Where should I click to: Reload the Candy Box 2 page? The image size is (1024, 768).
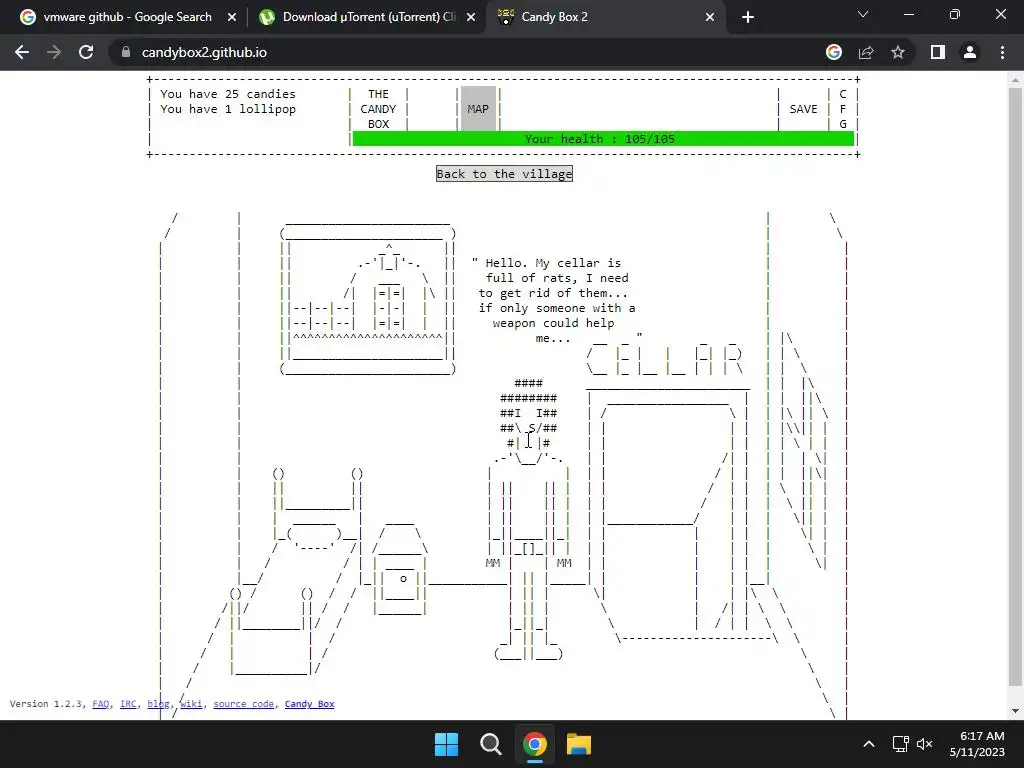(86, 52)
